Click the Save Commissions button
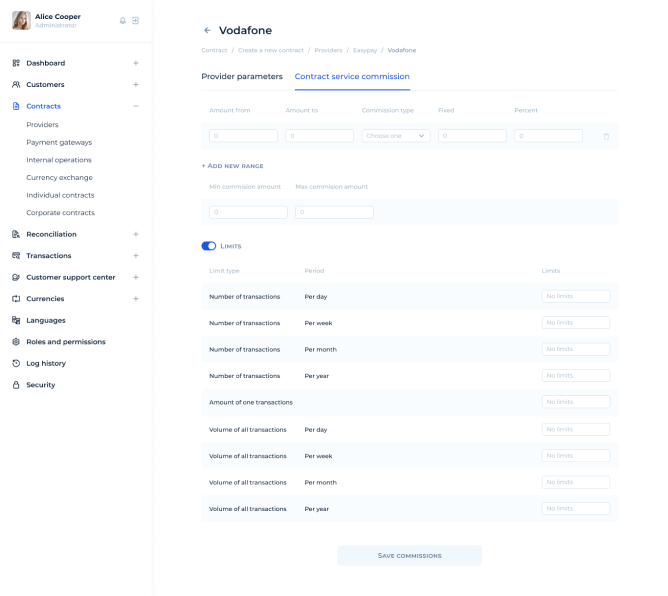 409,556
